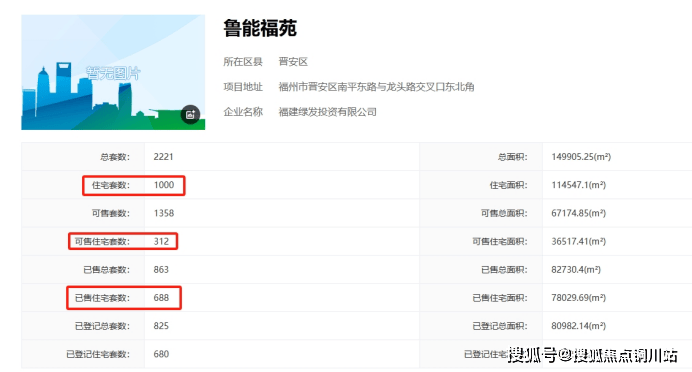Select the 可售住宅套数 value 312

161,241
